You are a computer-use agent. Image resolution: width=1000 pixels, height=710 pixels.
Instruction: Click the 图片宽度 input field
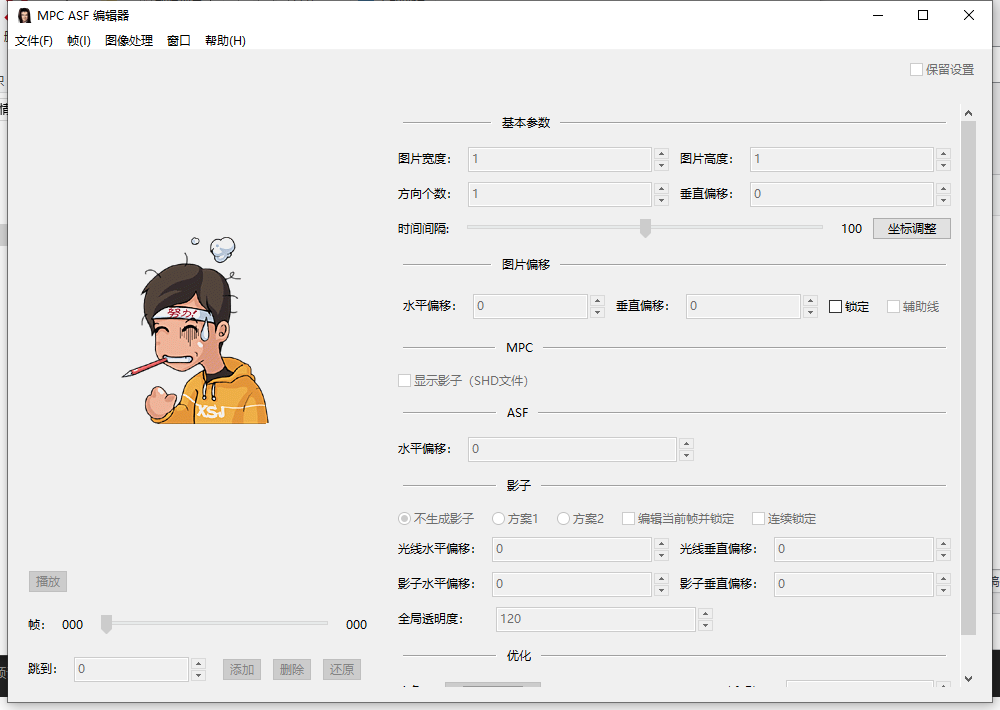(x=559, y=159)
